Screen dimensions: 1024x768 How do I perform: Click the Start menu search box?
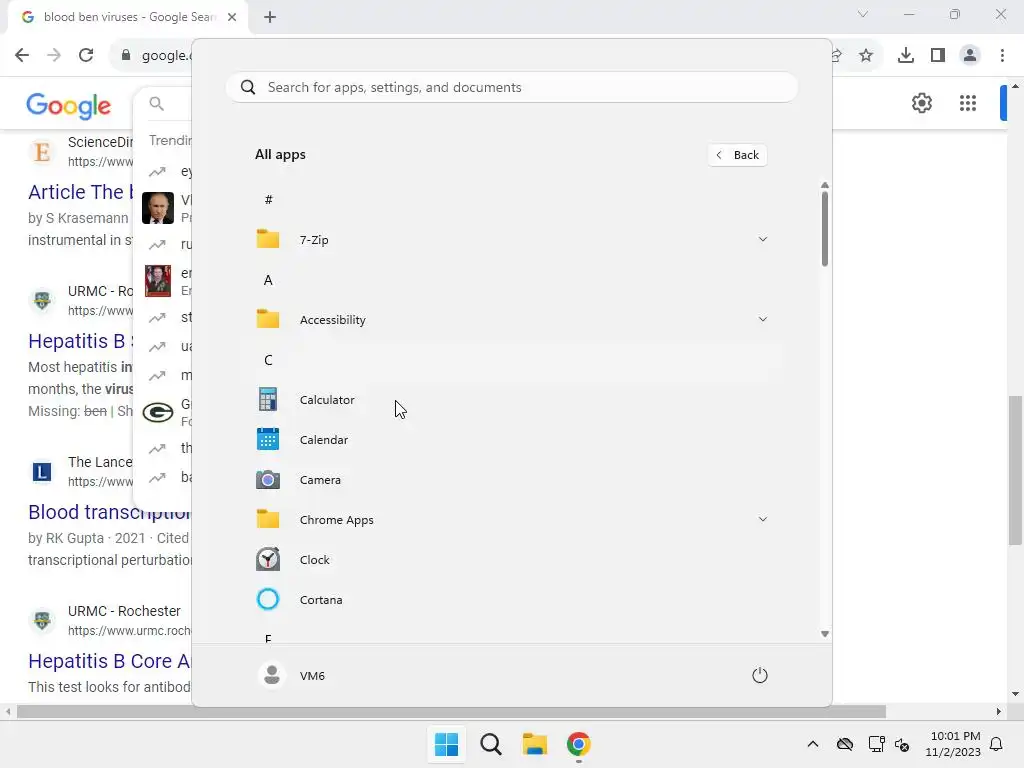pyautogui.click(x=511, y=88)
